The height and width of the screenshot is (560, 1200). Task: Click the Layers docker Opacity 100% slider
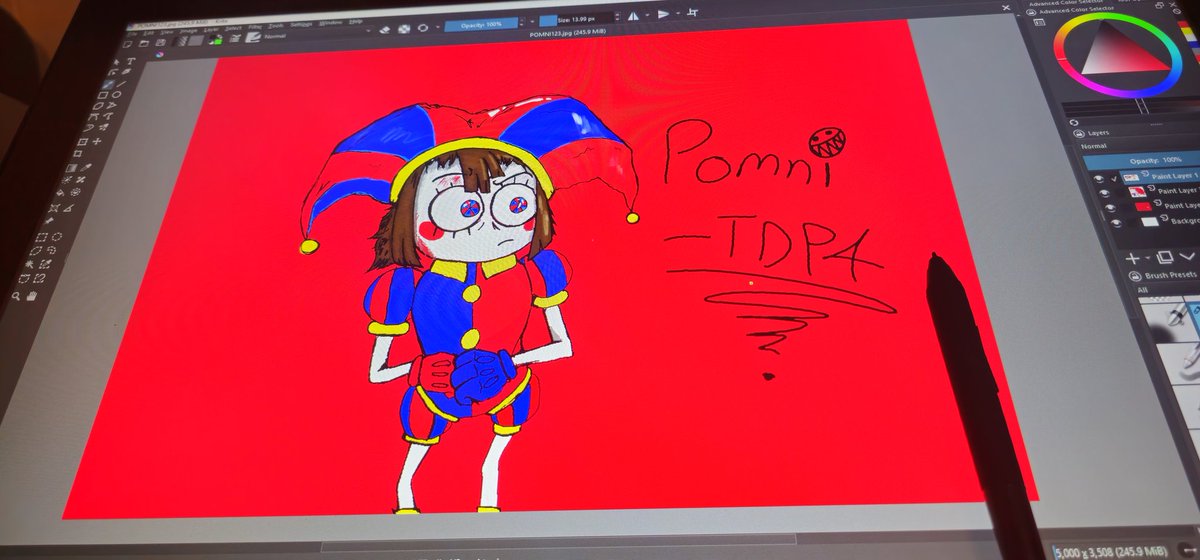pyautogui.click(x=1142, y=160)
